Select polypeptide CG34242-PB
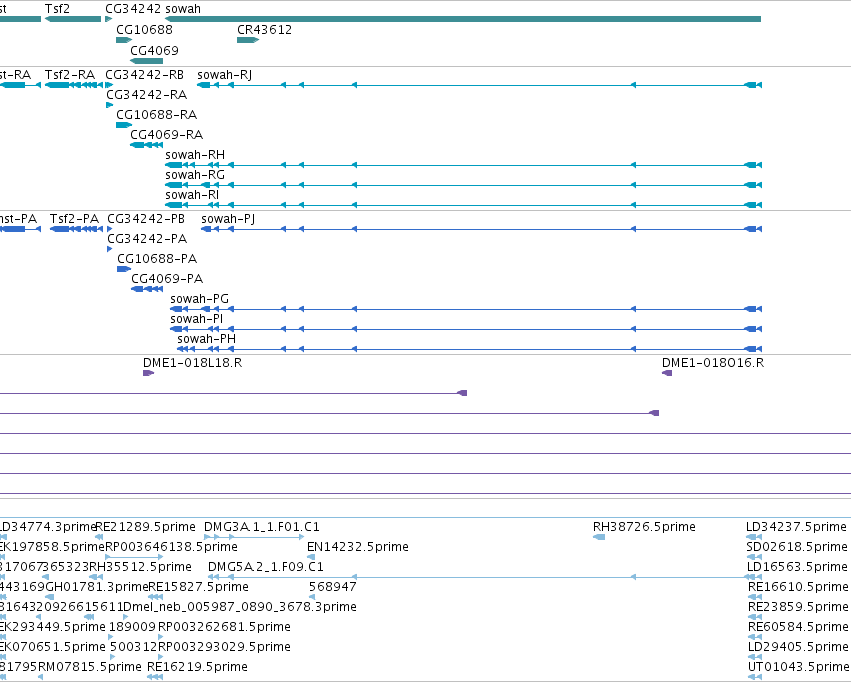The height and width of the screenshot is (682, 851). point(146,219)
